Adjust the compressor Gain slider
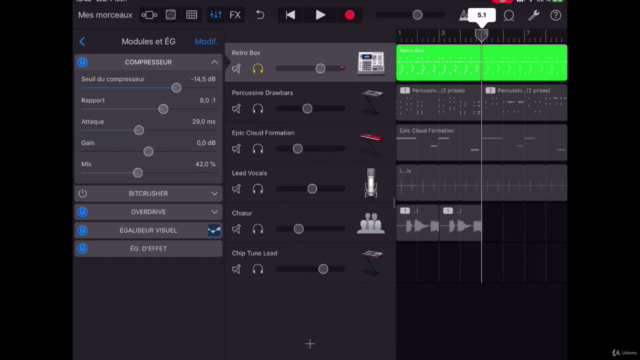The width and height of the screenshot is (640, 360). click(149, 151)
